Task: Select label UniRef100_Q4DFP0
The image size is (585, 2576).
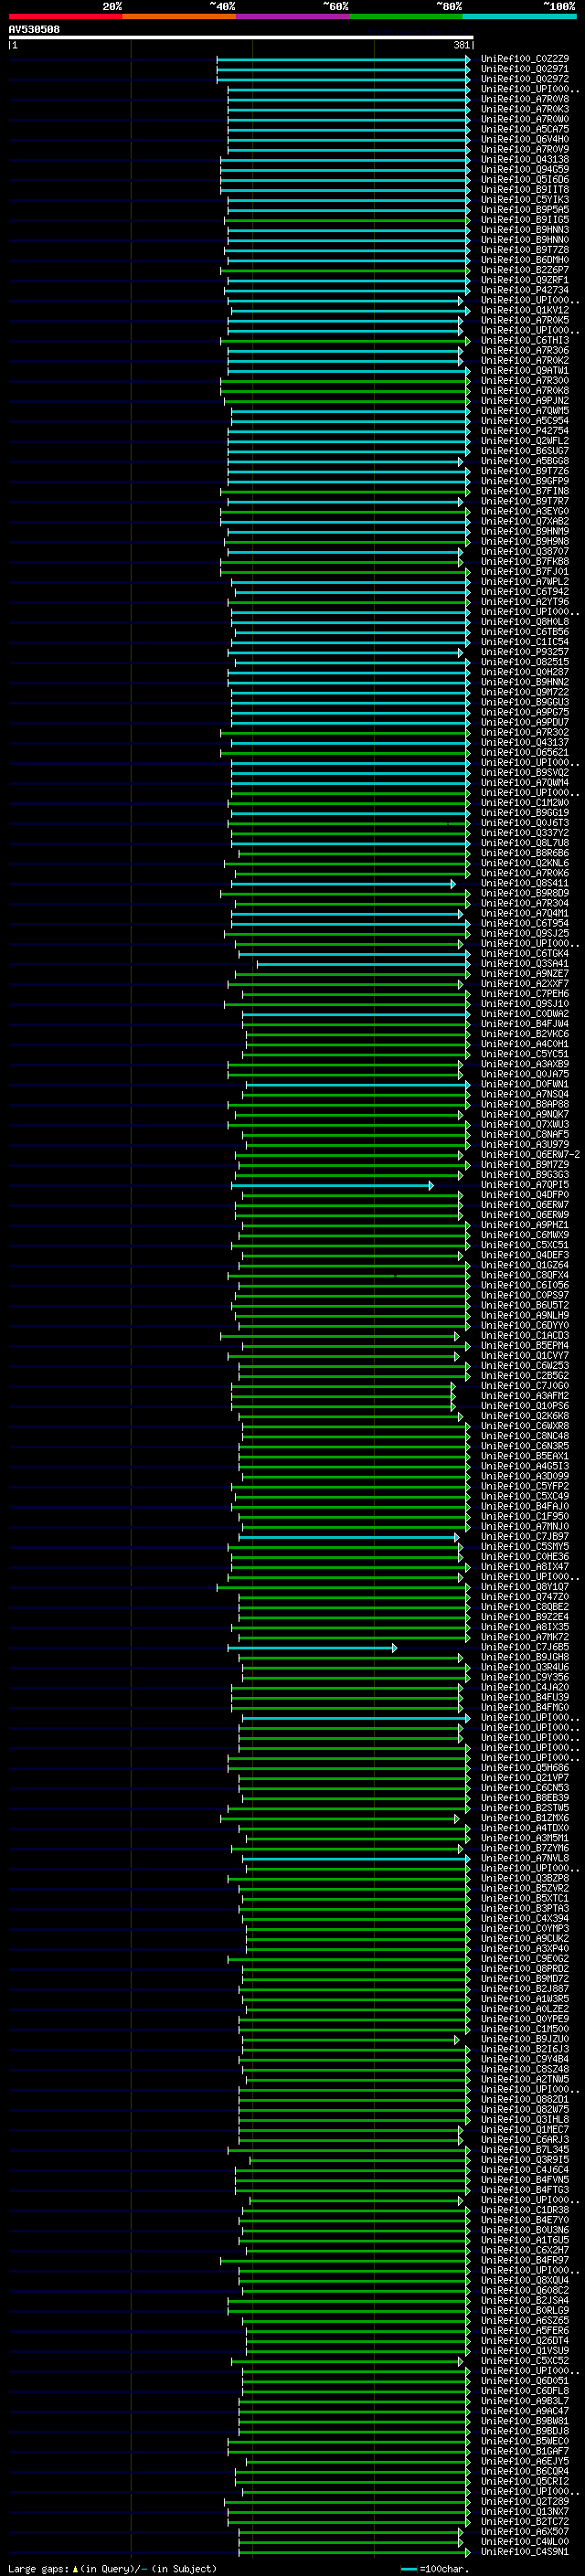Action: [x=524, y=1194]
